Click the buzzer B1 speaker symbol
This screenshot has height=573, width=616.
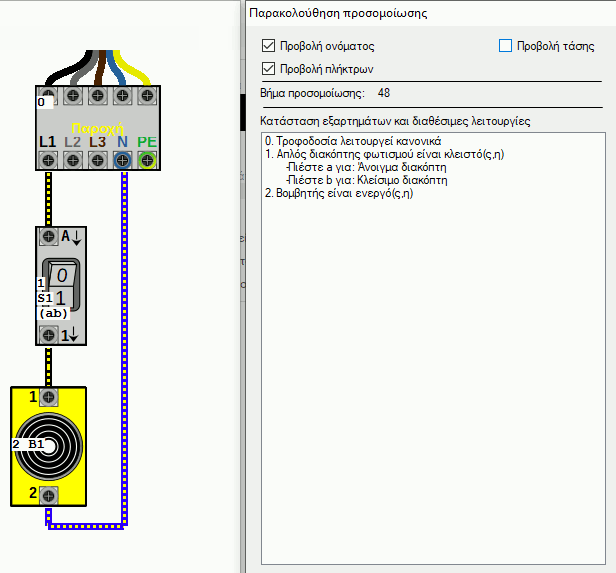tap(48, 444)
